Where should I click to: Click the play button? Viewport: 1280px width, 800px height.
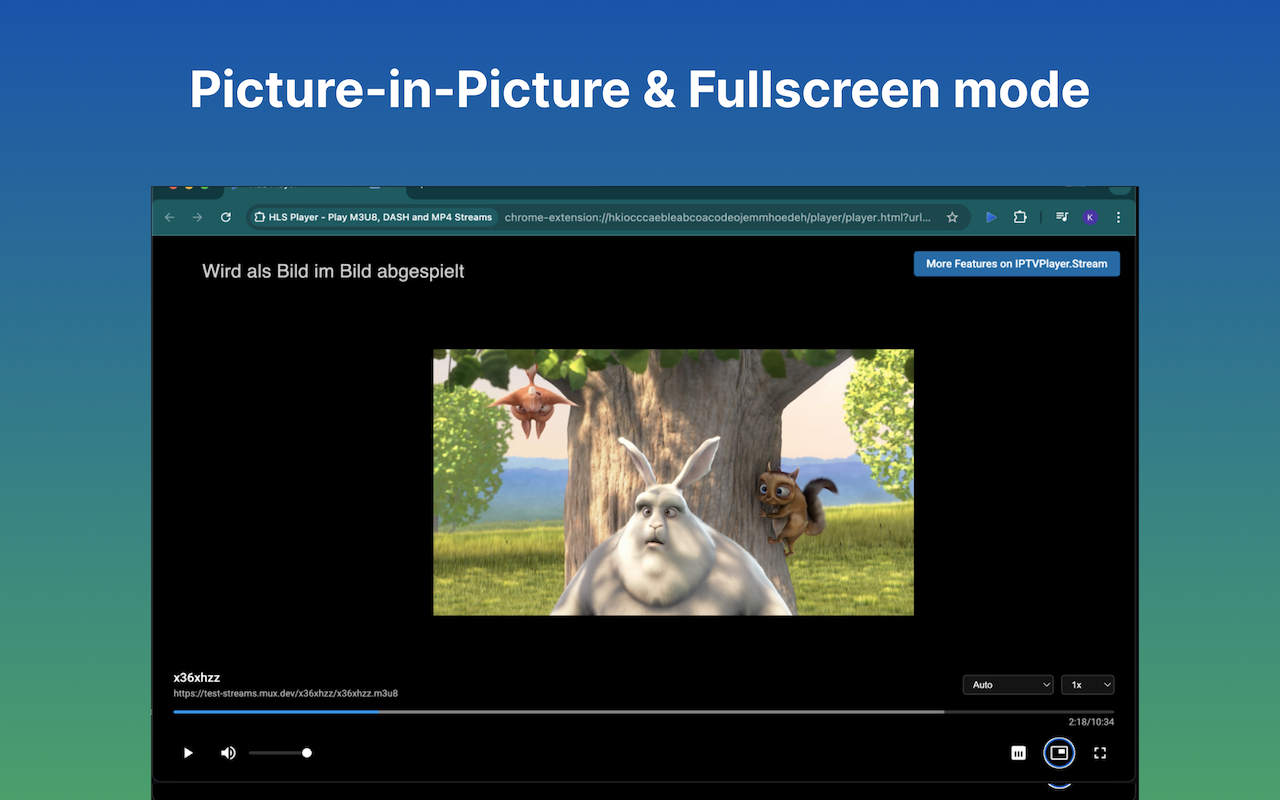click(188, 753)
